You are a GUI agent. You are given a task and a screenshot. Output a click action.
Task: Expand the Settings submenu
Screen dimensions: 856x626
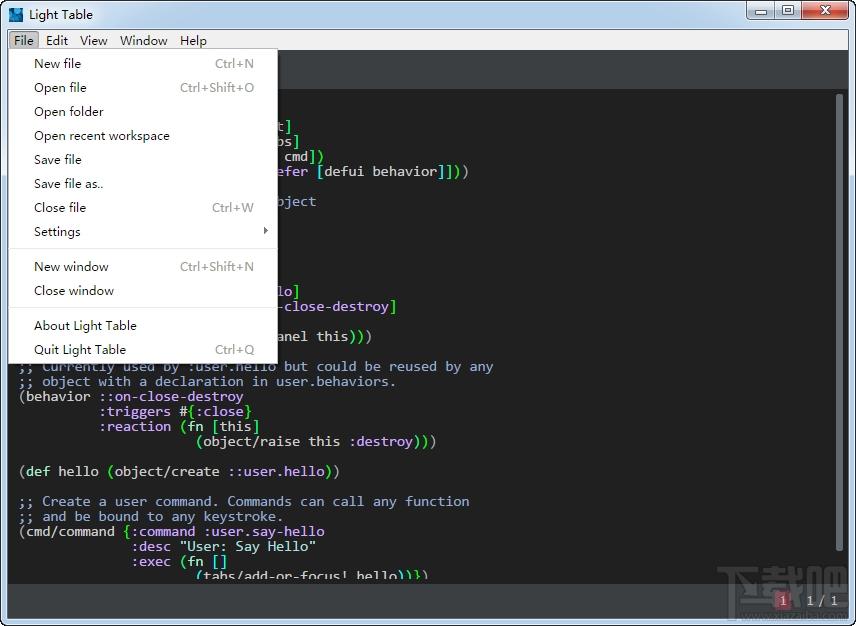(143, 232)
